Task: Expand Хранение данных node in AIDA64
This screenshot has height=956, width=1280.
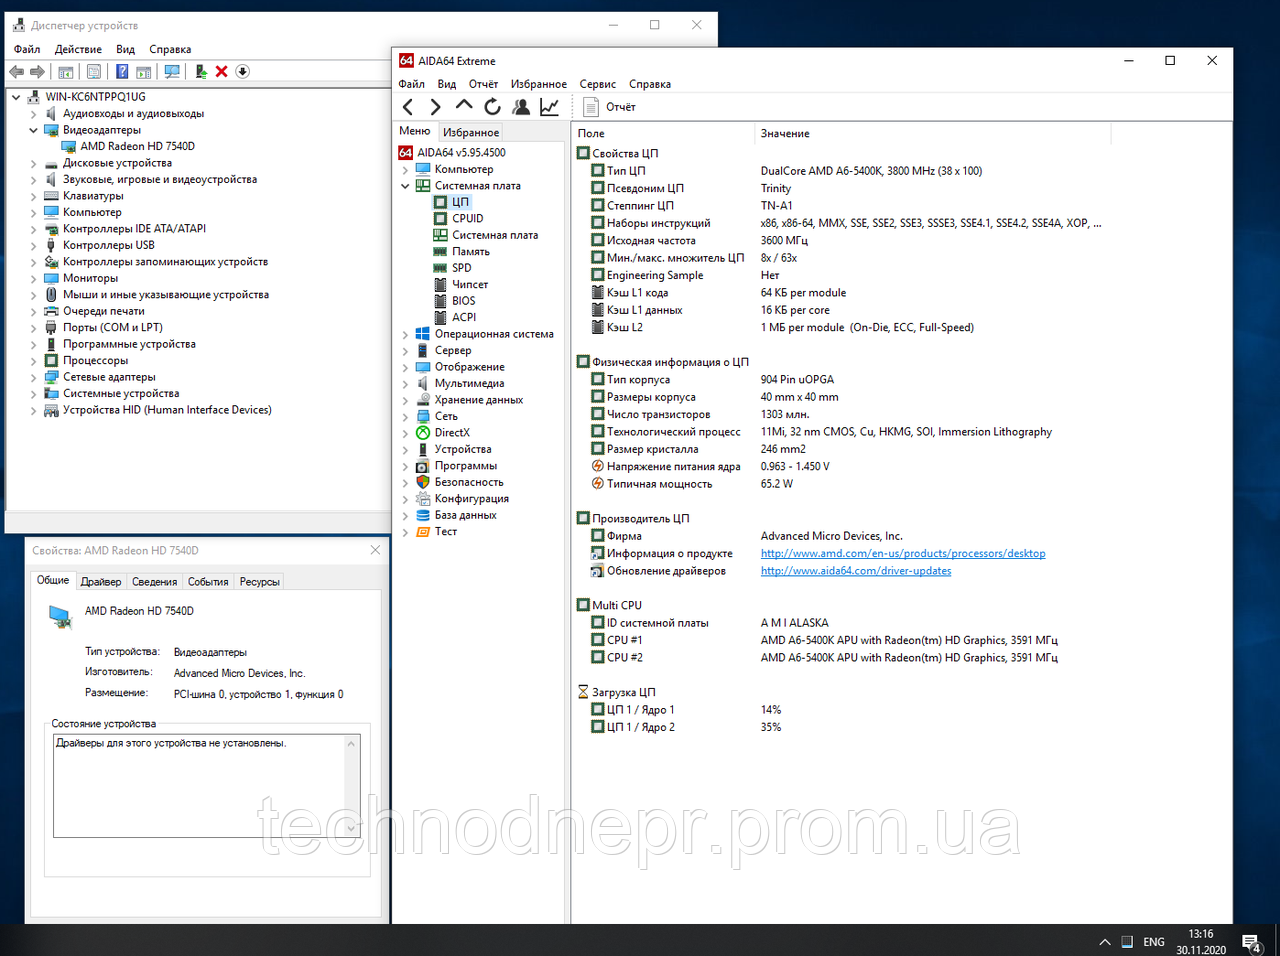Action: 405,400
